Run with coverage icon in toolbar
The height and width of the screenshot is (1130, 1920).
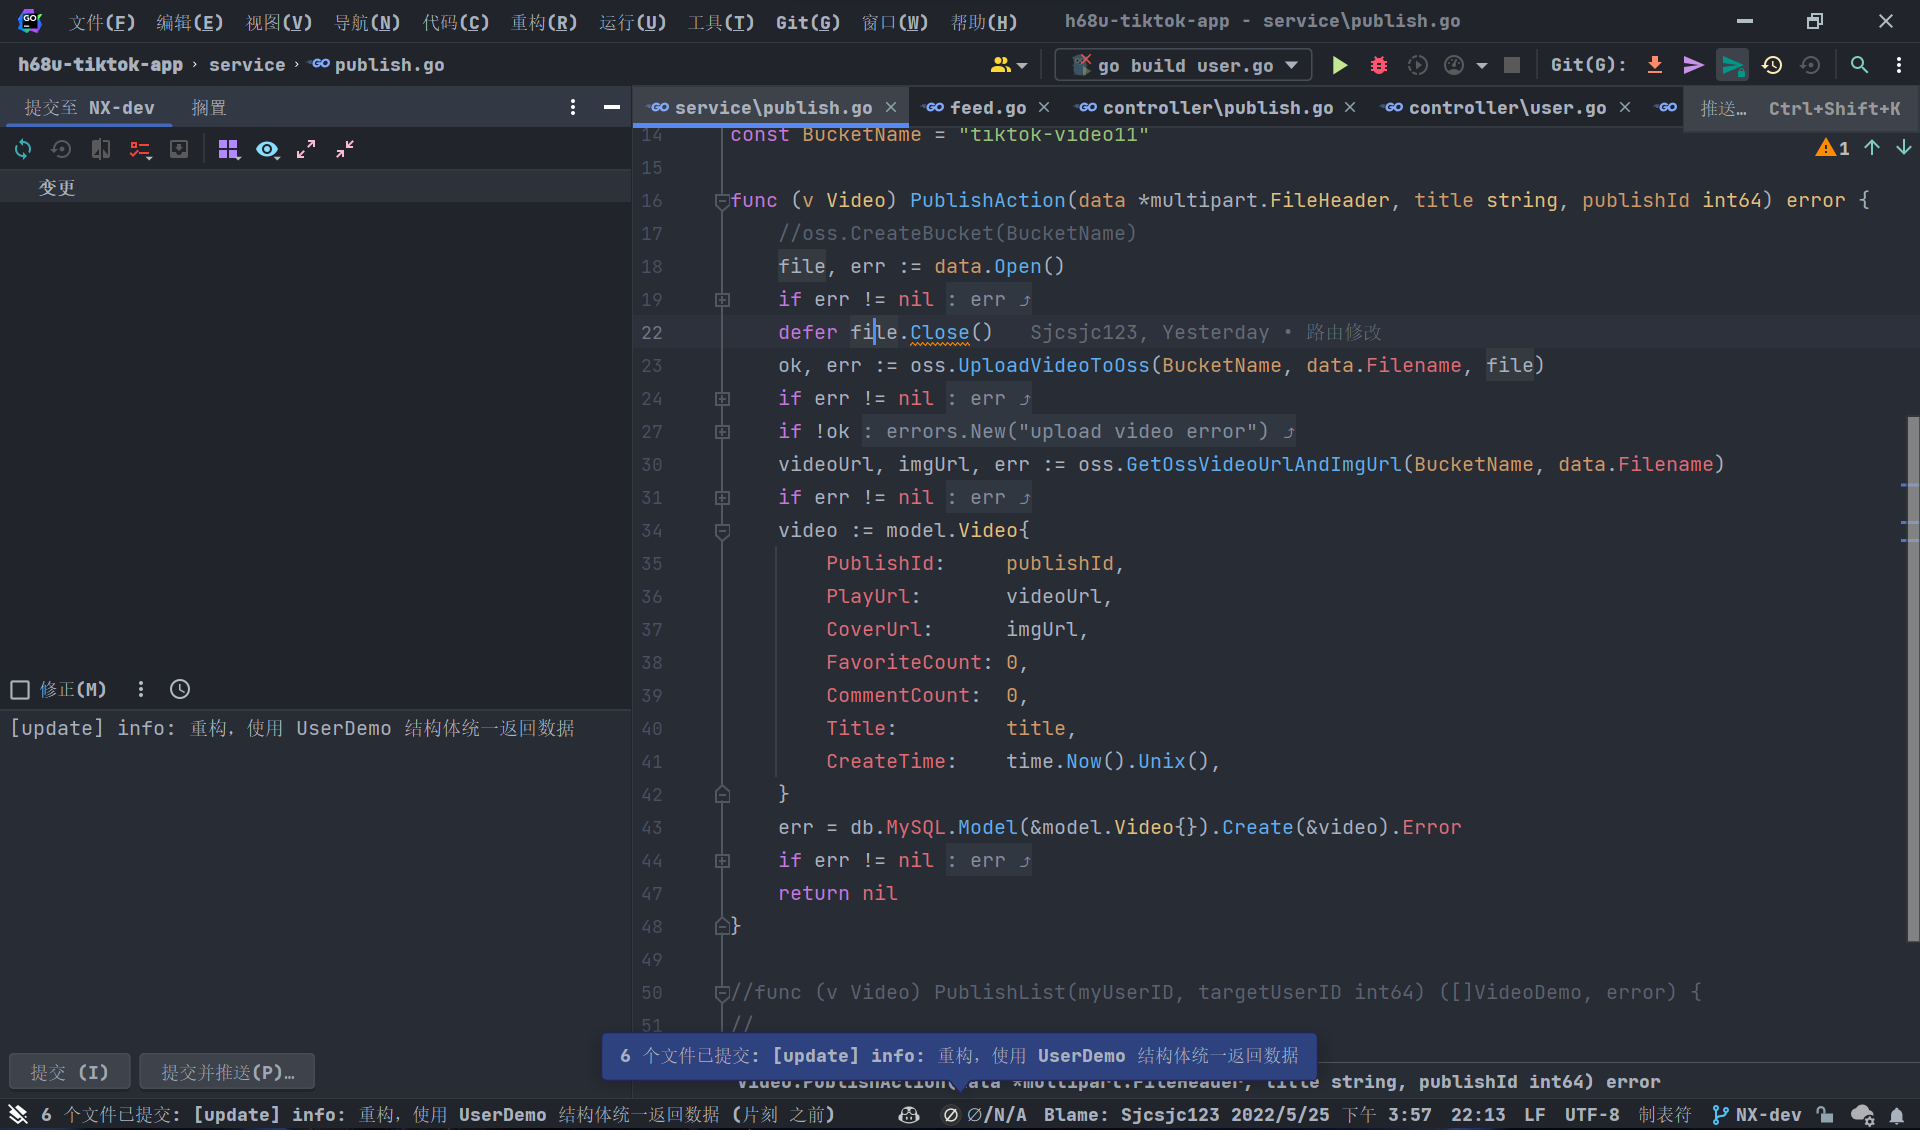point(1417,65)
